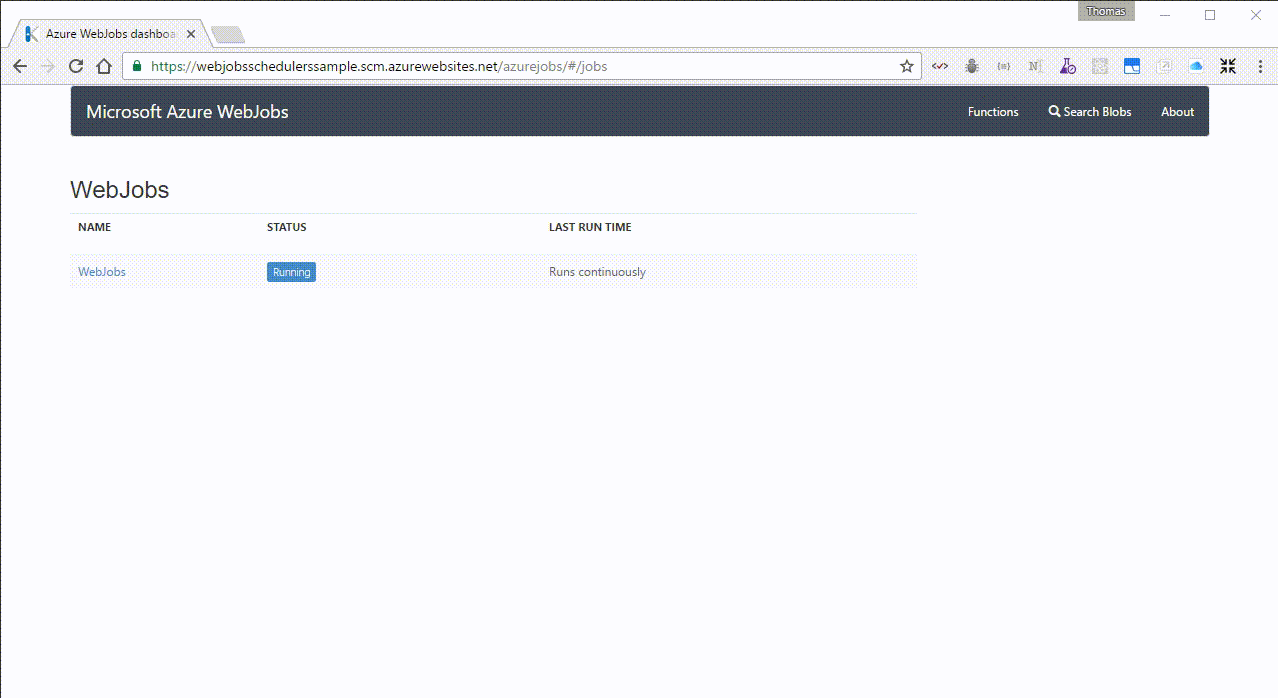1278x698 pixels.
Task: Close the Azure WebJobs dashboard tab
Action: [x=191, y=34]
